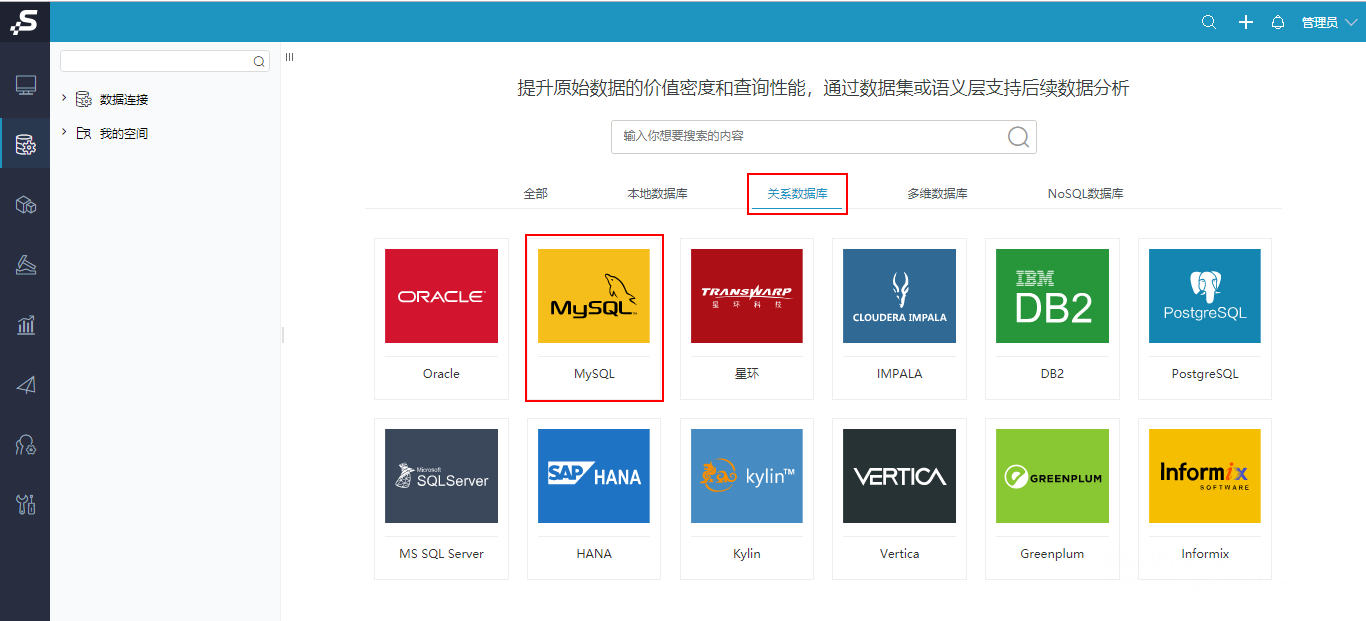Screen dimensions: 1366x621
Task: Expand the 数据连接 tree node arrow
Action: tap(65, 98)
